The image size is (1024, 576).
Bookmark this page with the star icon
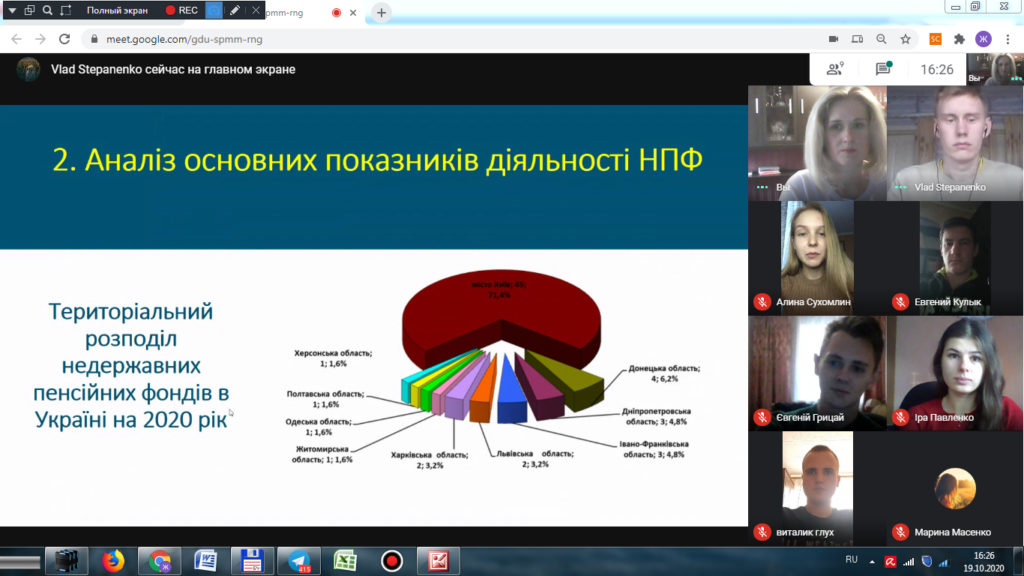tap(905, 39)
